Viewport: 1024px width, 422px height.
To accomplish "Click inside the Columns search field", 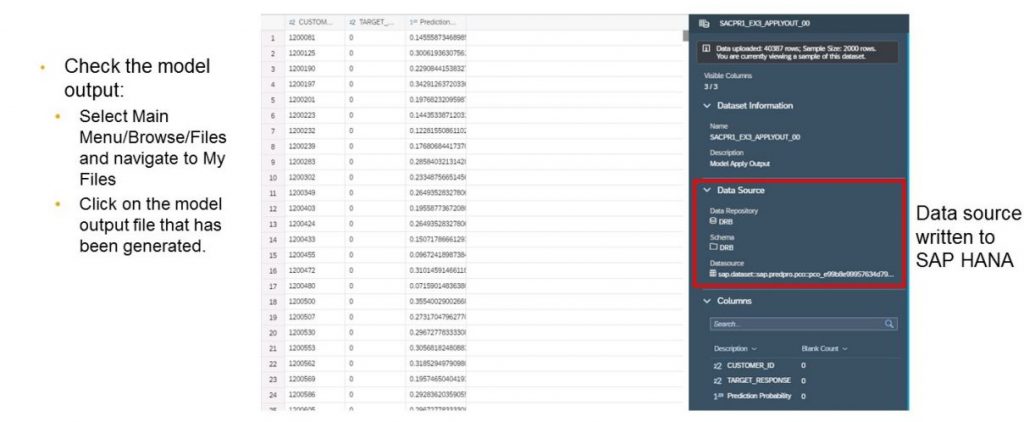I will [795, 324].
